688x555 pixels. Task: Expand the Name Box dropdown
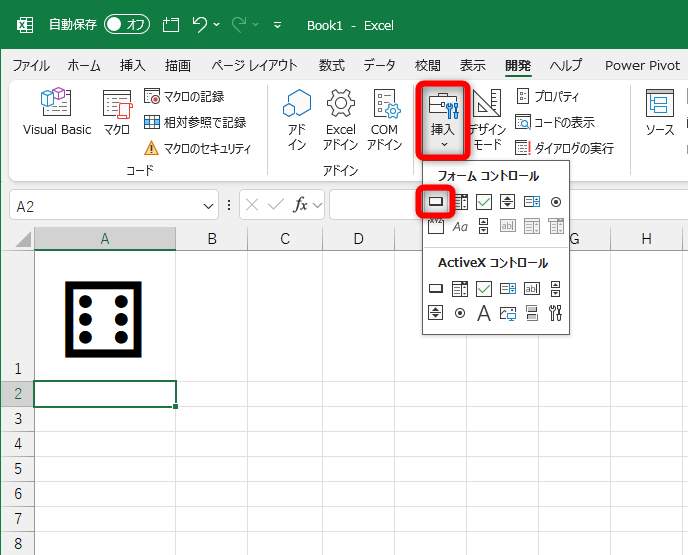point(208,206)
